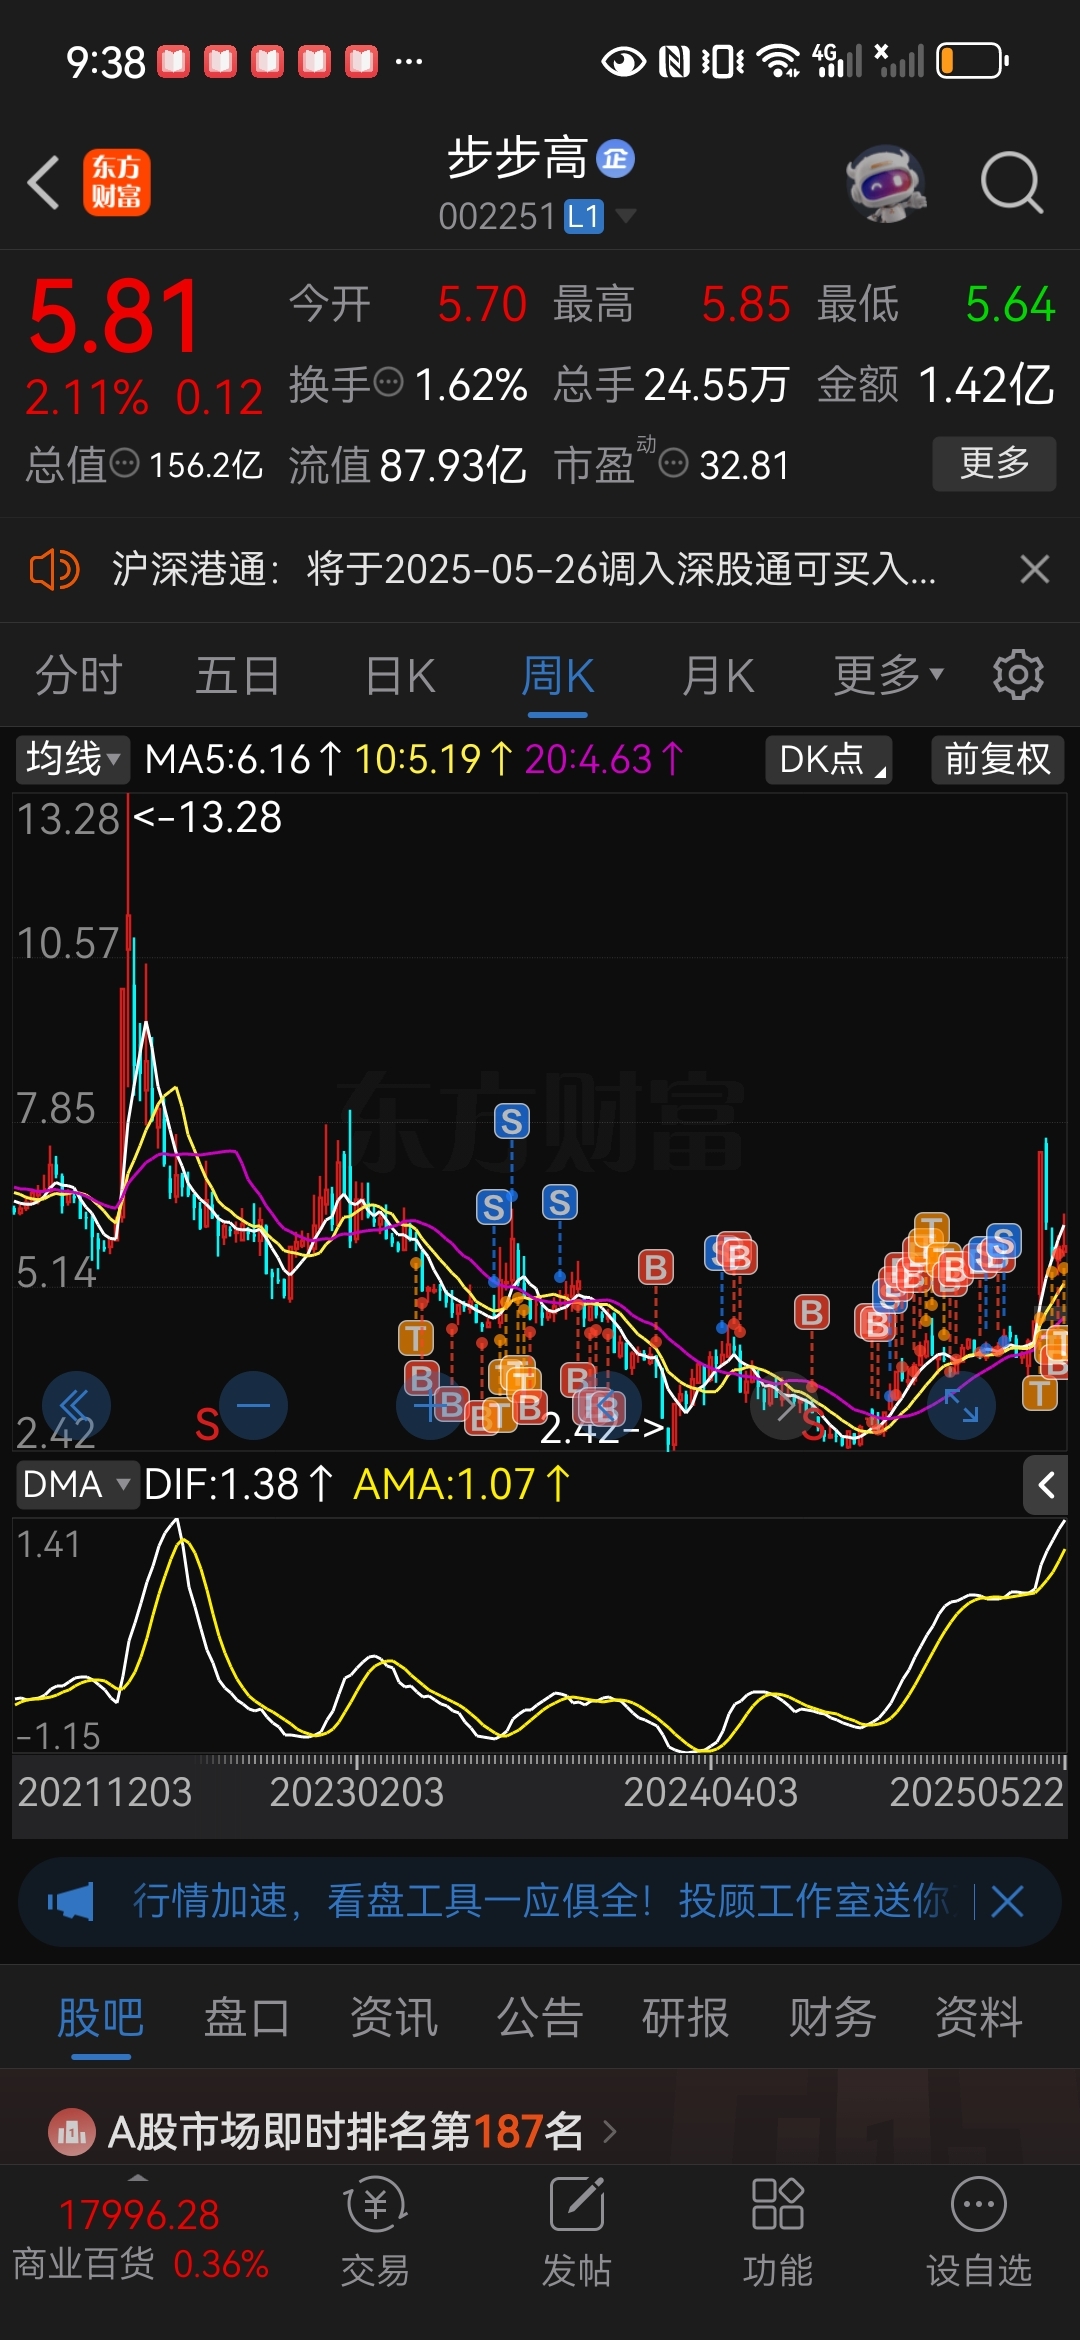Open the 沪深港通 announcement text
1080x2340 pixels.
click(x=523, y=570)
